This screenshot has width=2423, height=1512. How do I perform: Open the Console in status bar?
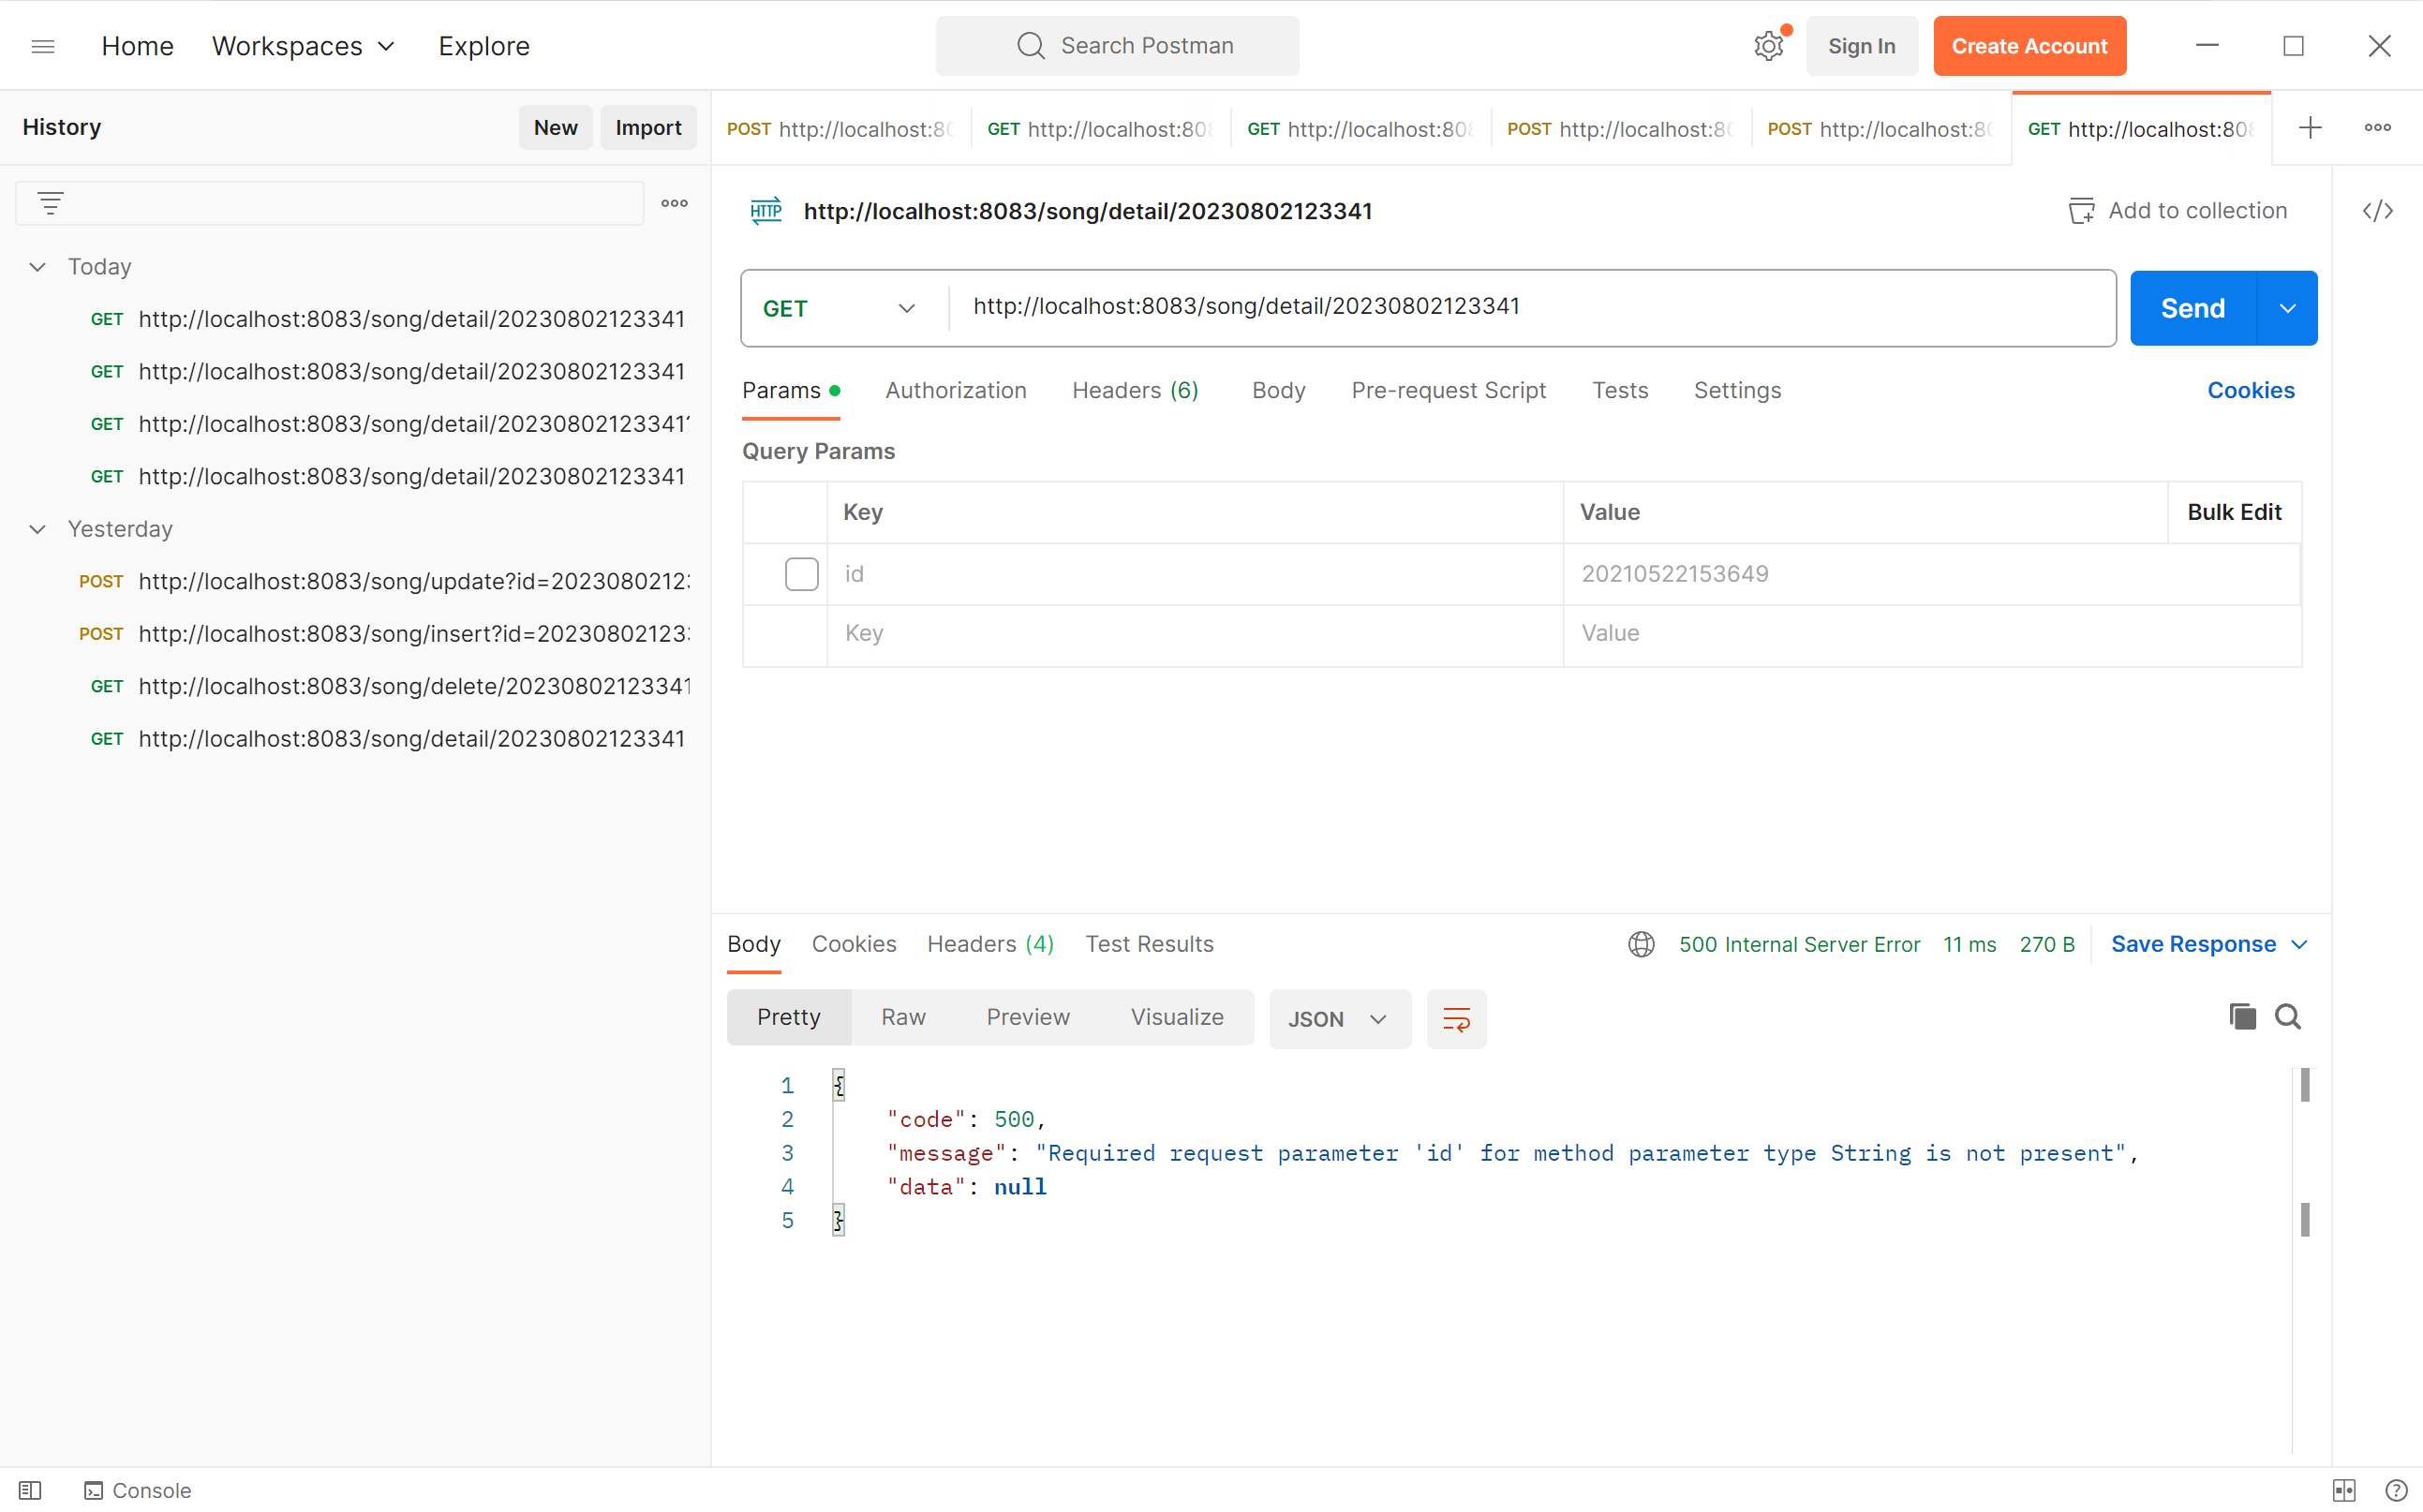tap(138, 1490)
